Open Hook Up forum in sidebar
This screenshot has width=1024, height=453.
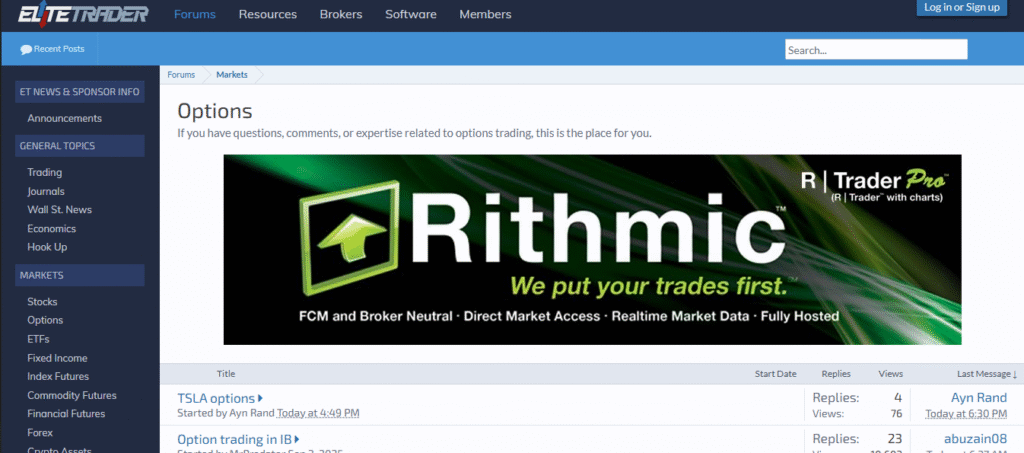pos(47,247)
